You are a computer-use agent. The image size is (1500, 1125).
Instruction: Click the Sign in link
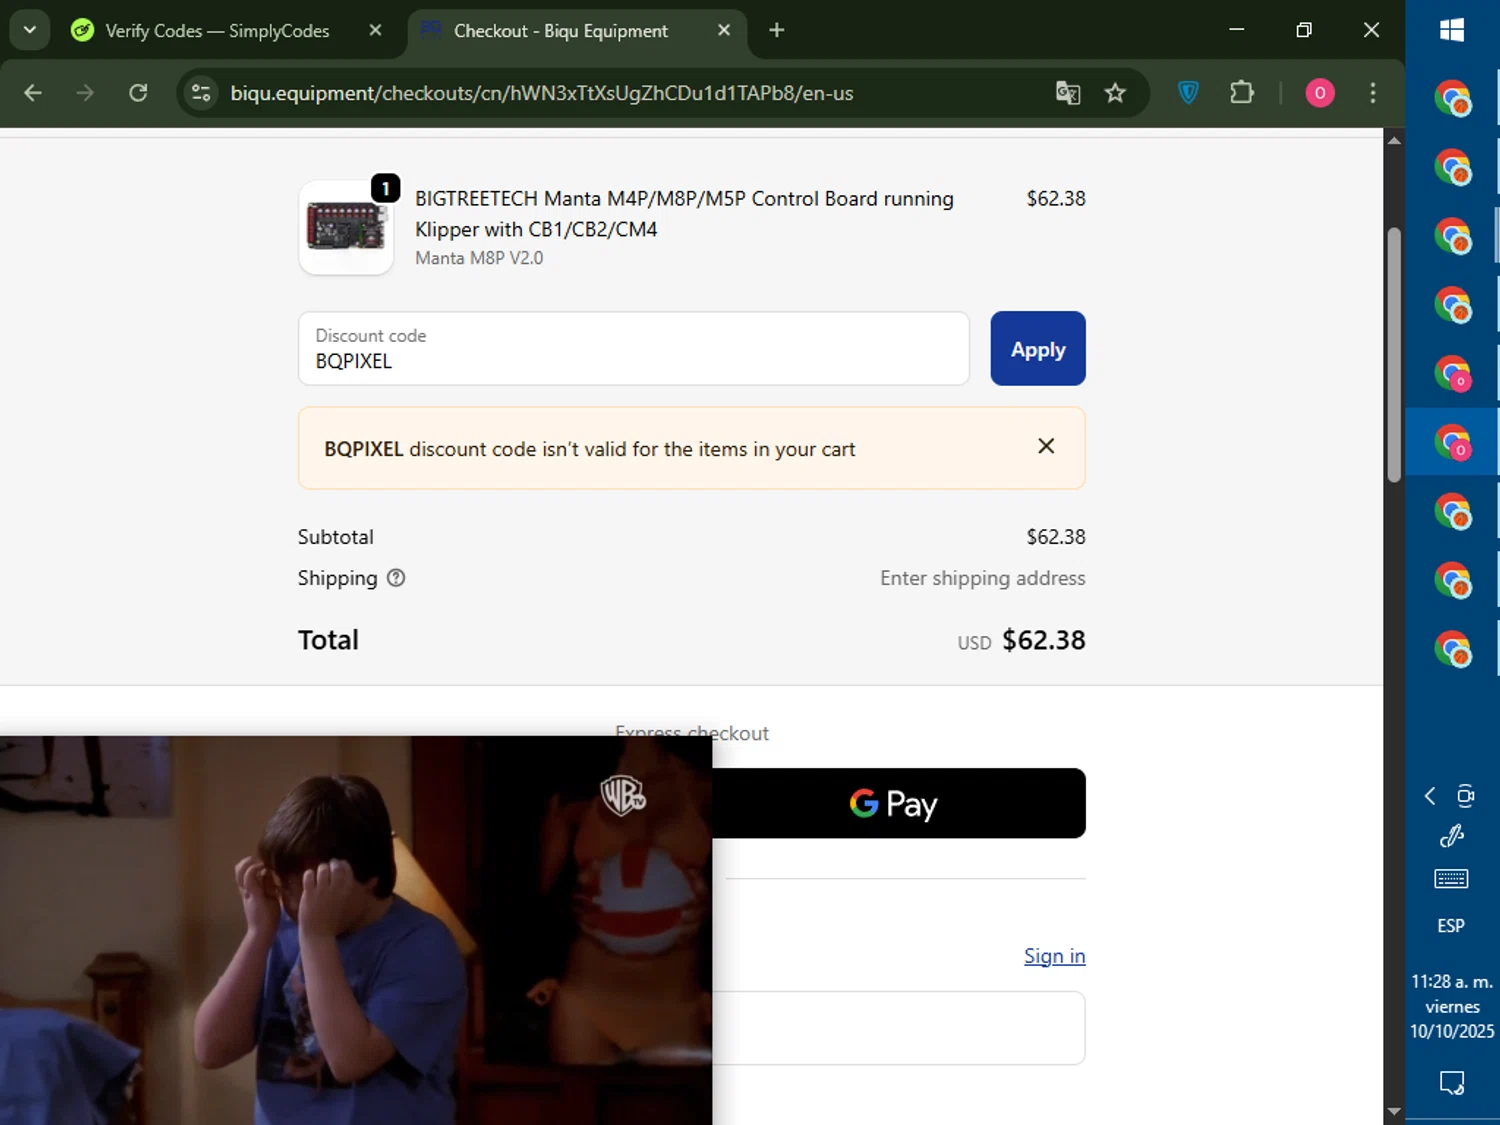[x=1054, y=956]
